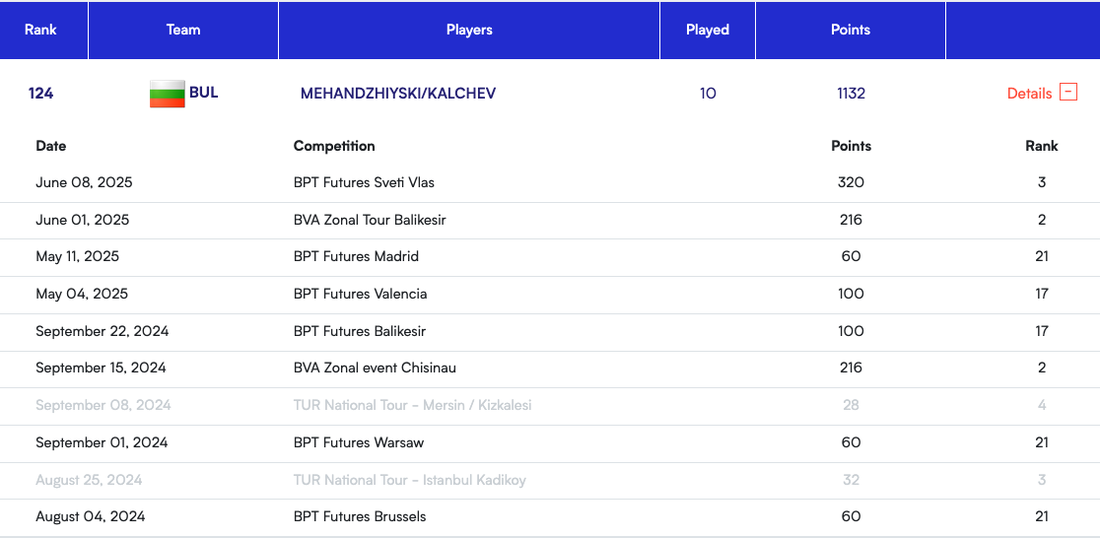Click BPT Futures Balikesir competition
The image size is (1100, 538).
362,331
